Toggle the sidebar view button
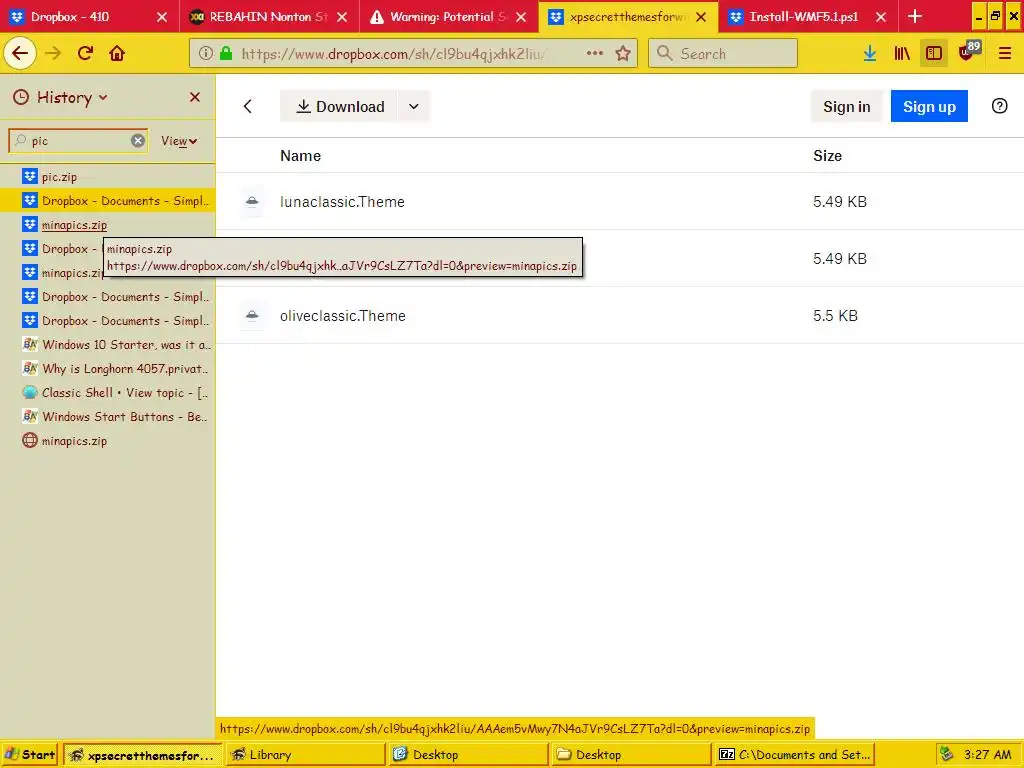Screen dimensions: 1024x768 [934, 53]
